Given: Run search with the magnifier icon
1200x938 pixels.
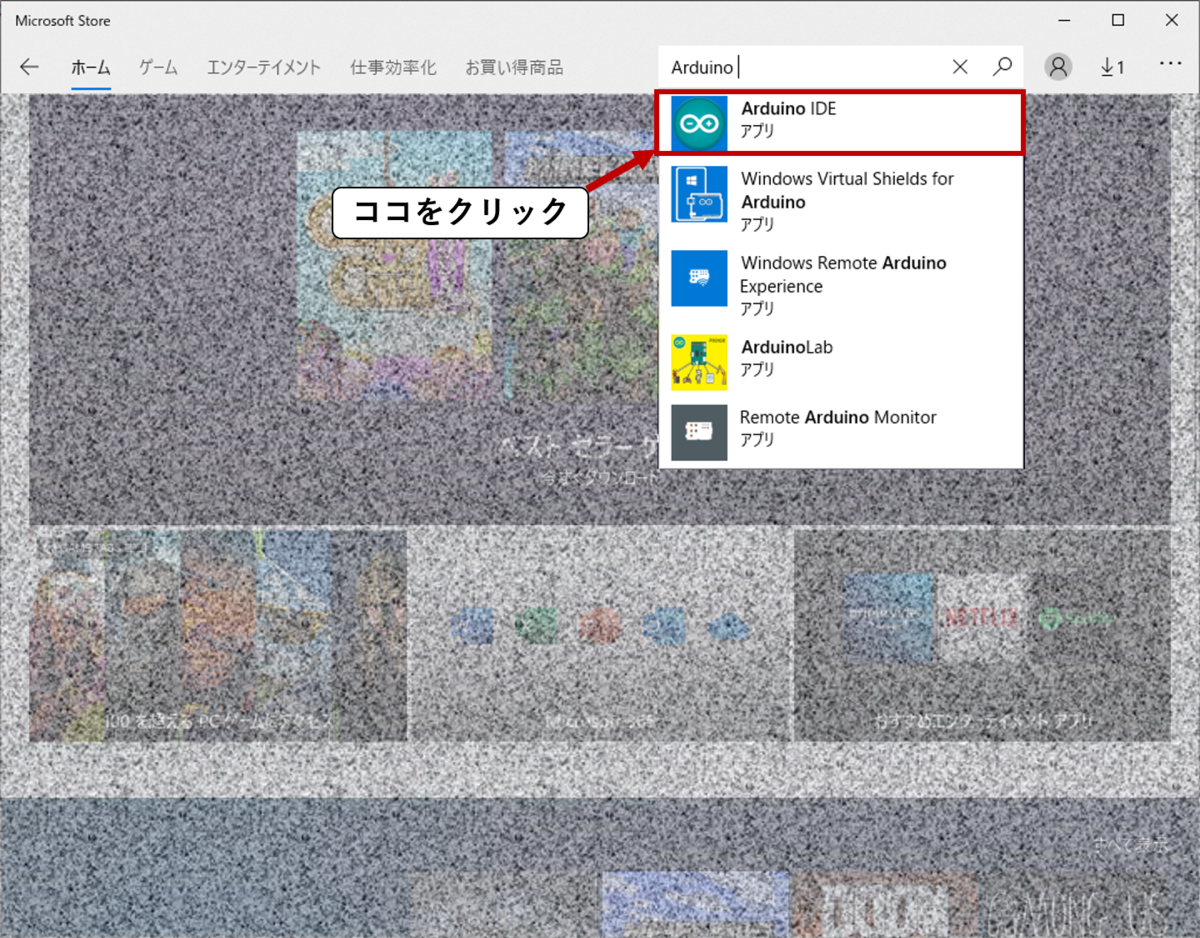Looking at the screenshot, I should [1002, 67].
